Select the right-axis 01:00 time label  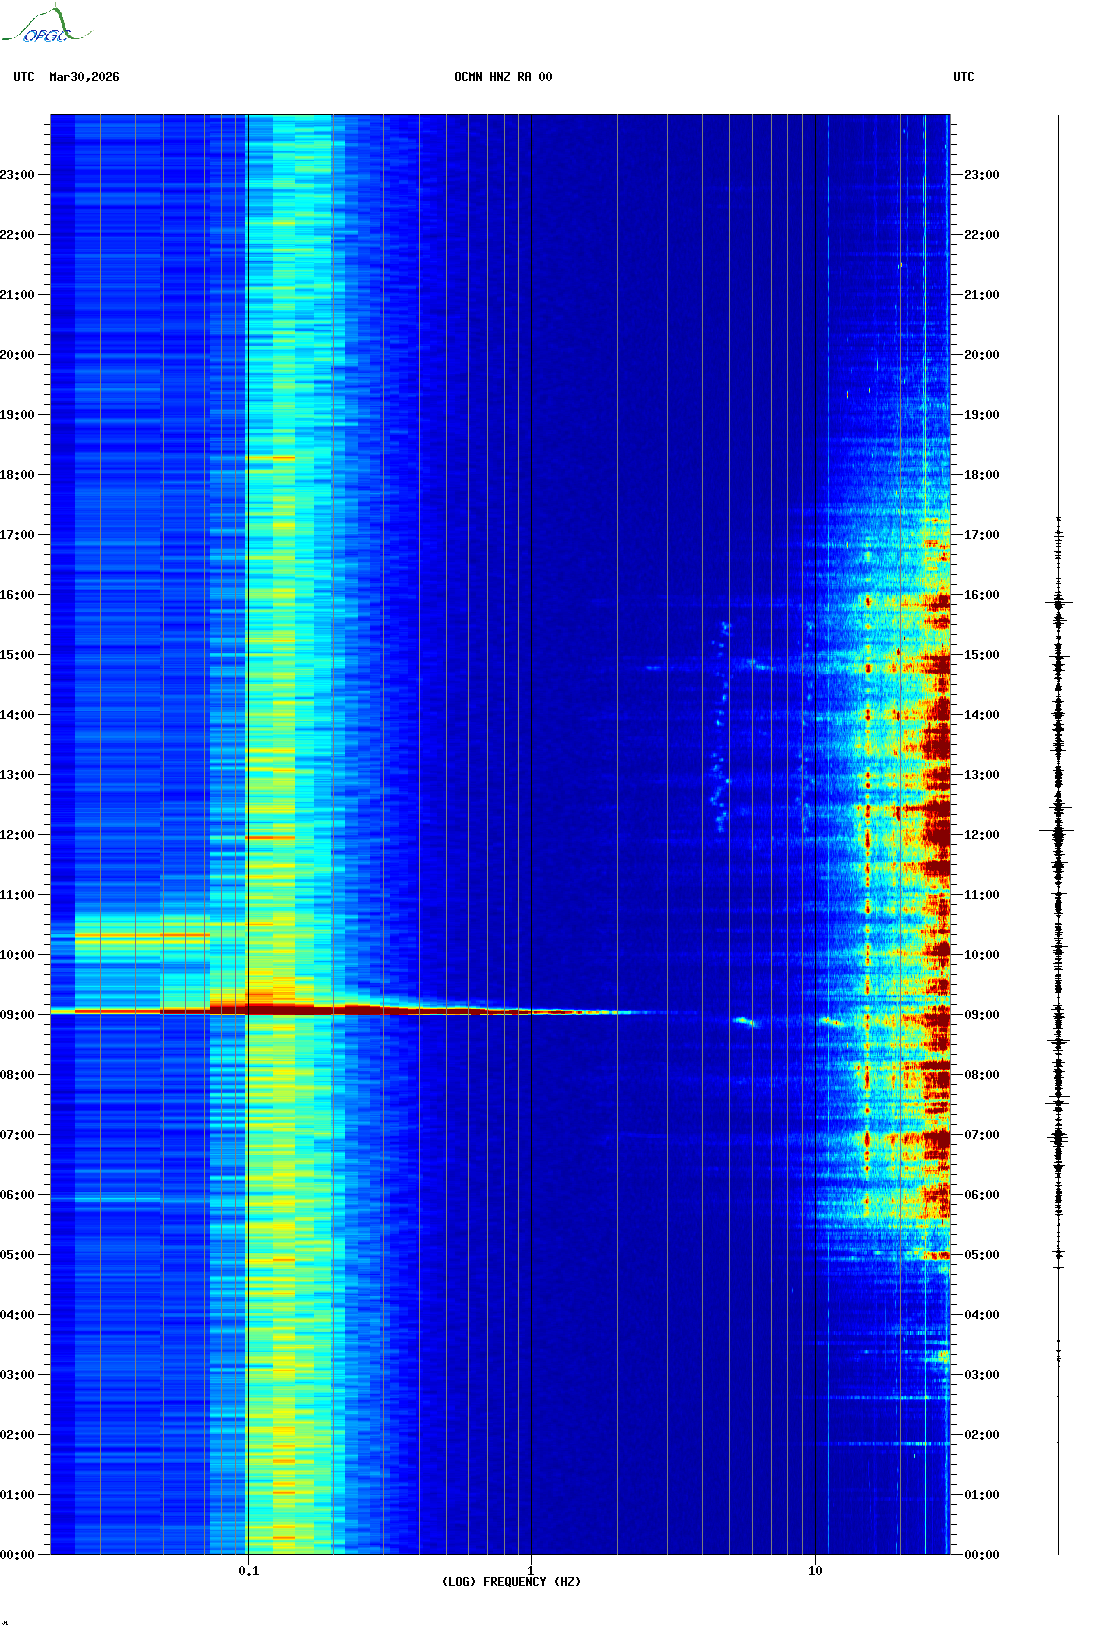tap(981, 1495)
